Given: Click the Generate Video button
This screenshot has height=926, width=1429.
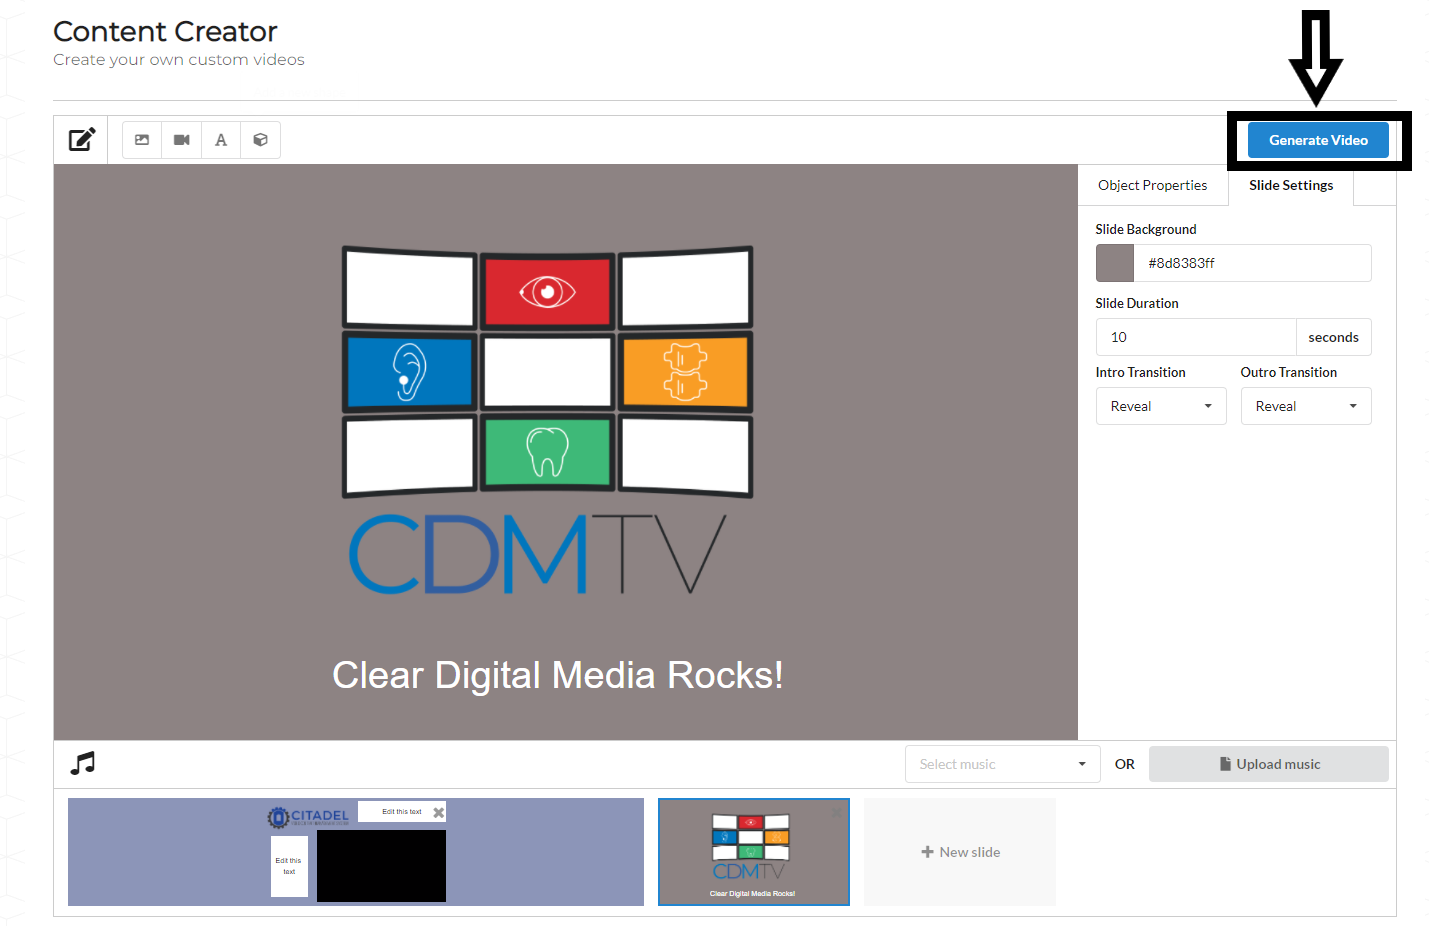Looking at the screenshot, I should coord(1318,140).
